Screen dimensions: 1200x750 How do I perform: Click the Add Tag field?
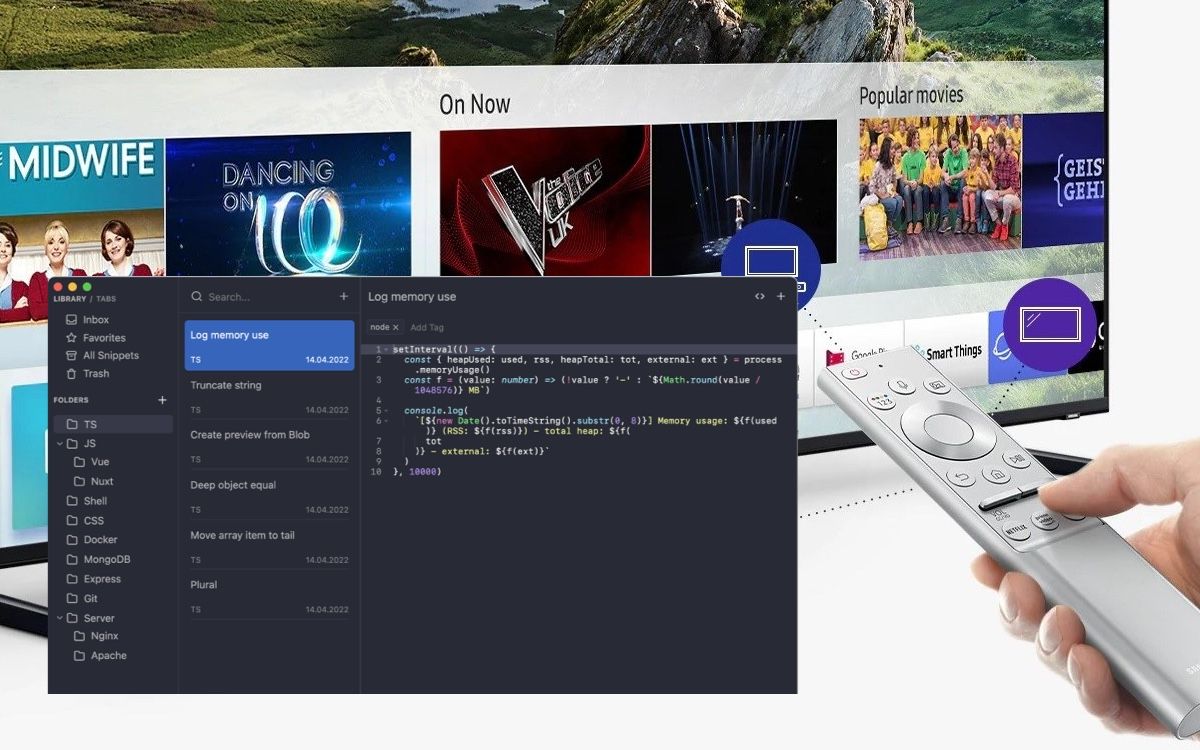pyautogui.click(x=428, y=327)
